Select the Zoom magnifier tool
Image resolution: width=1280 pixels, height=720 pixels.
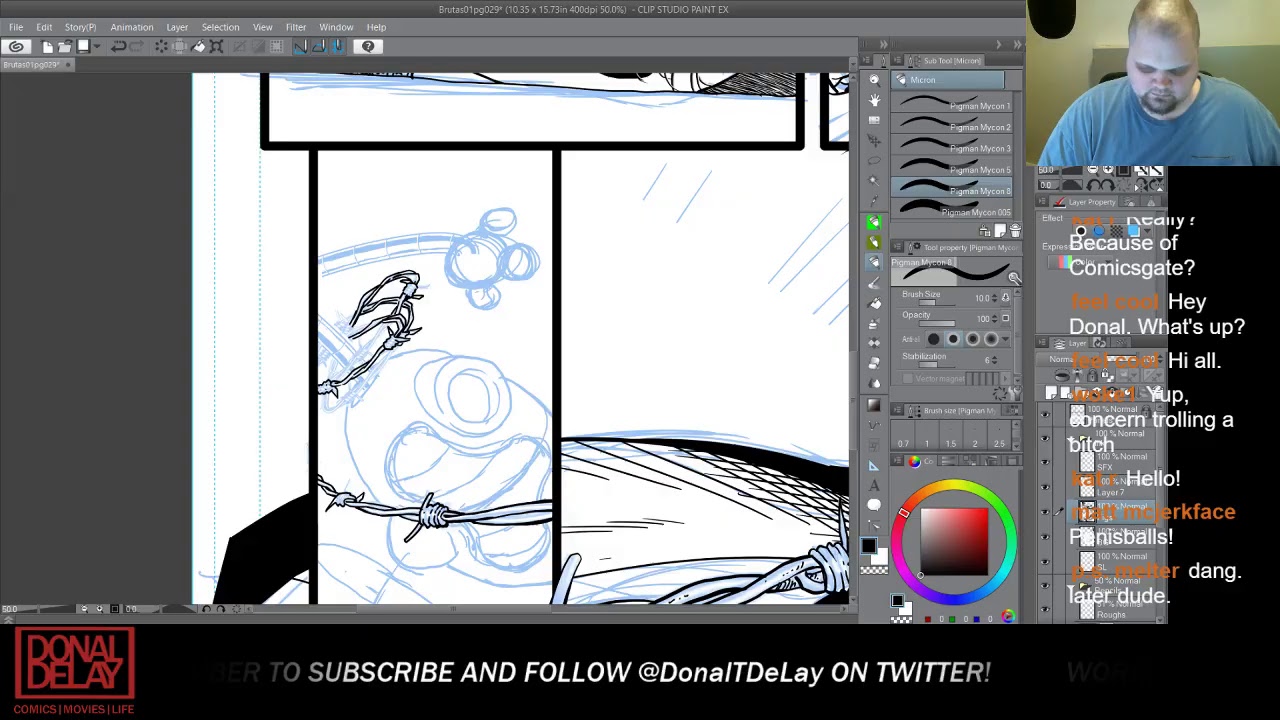click(x=874, y=80)
